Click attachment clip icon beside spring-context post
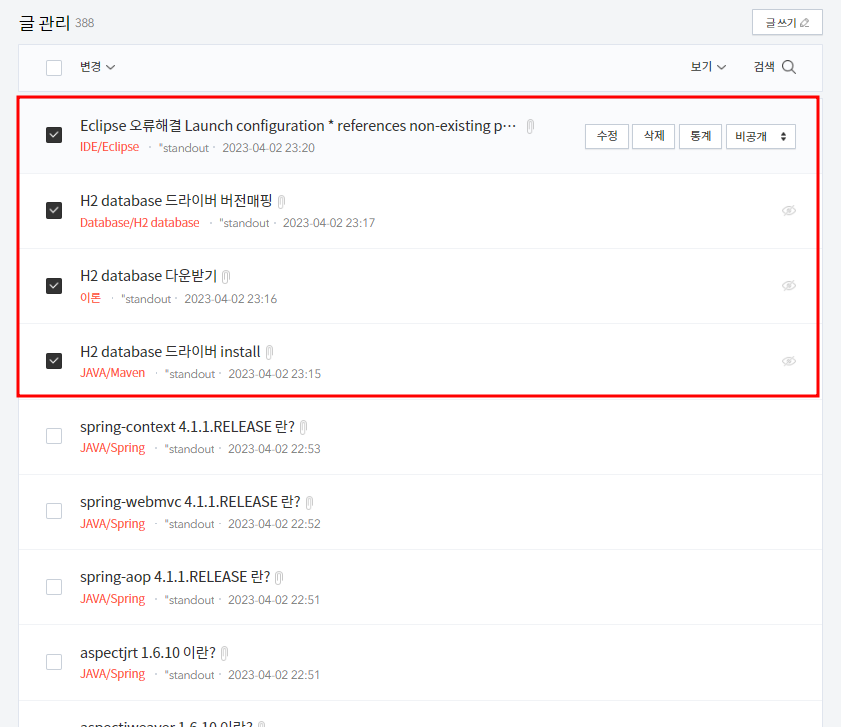 pos(304,427)
